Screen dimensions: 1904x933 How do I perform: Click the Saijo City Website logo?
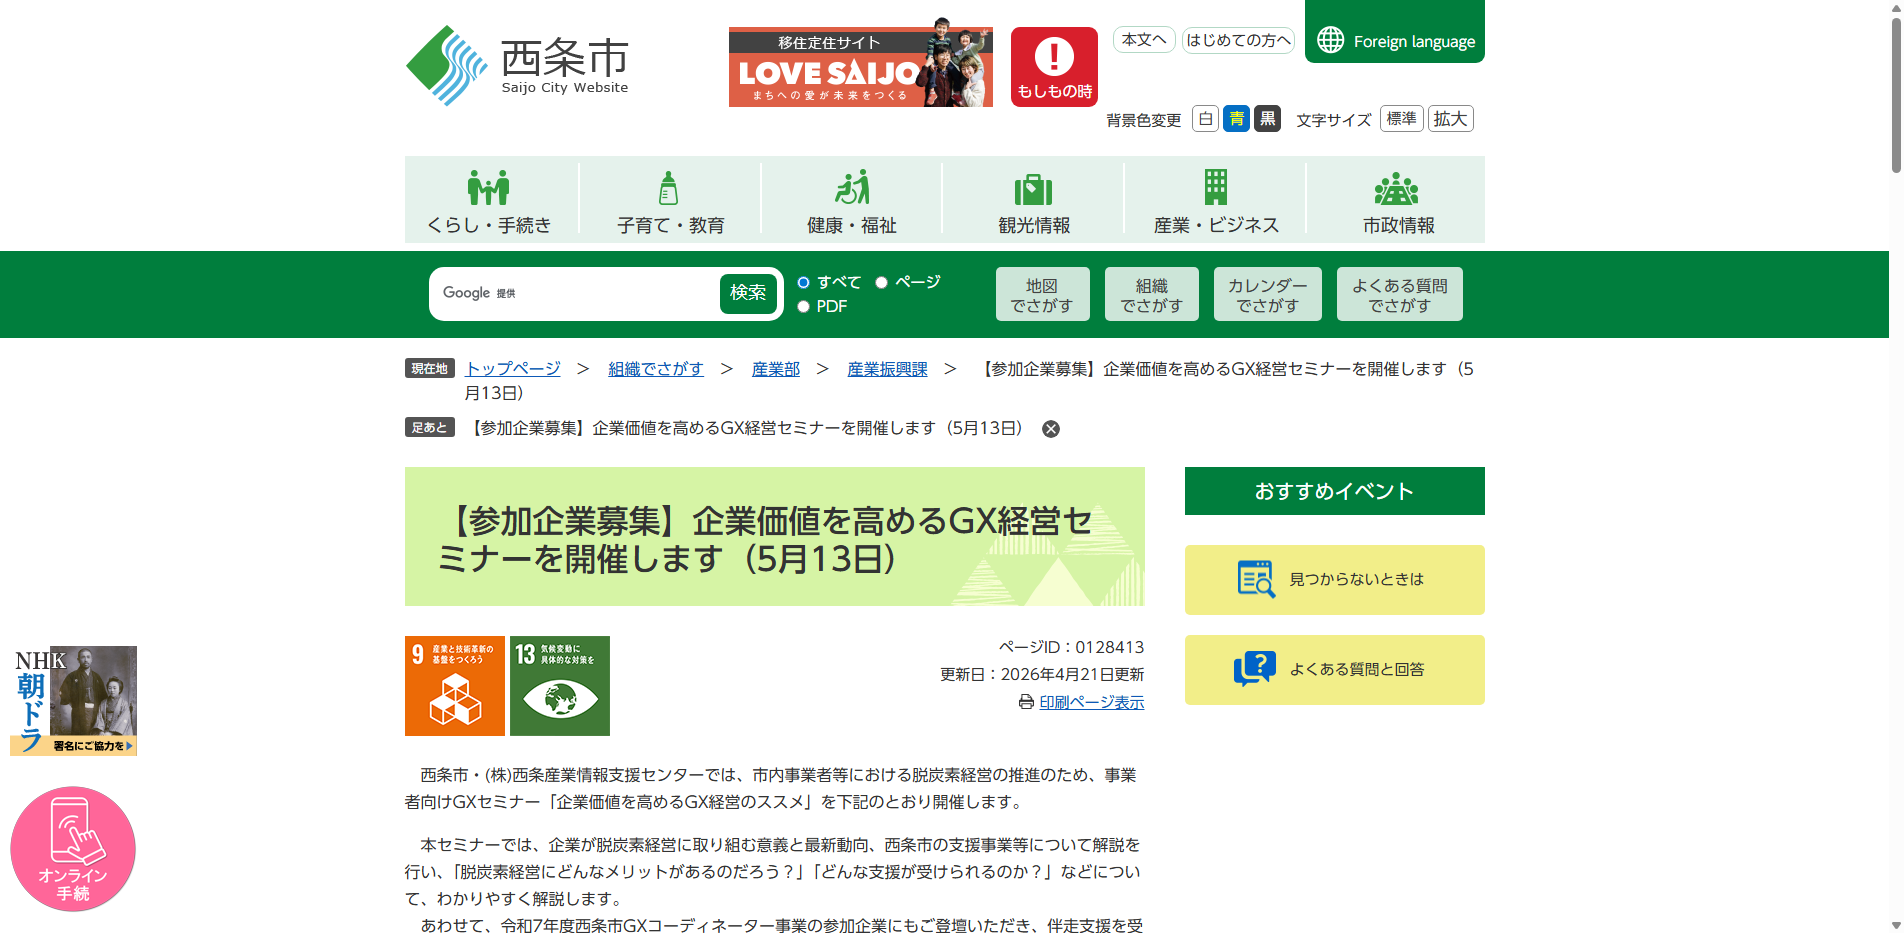517,66
